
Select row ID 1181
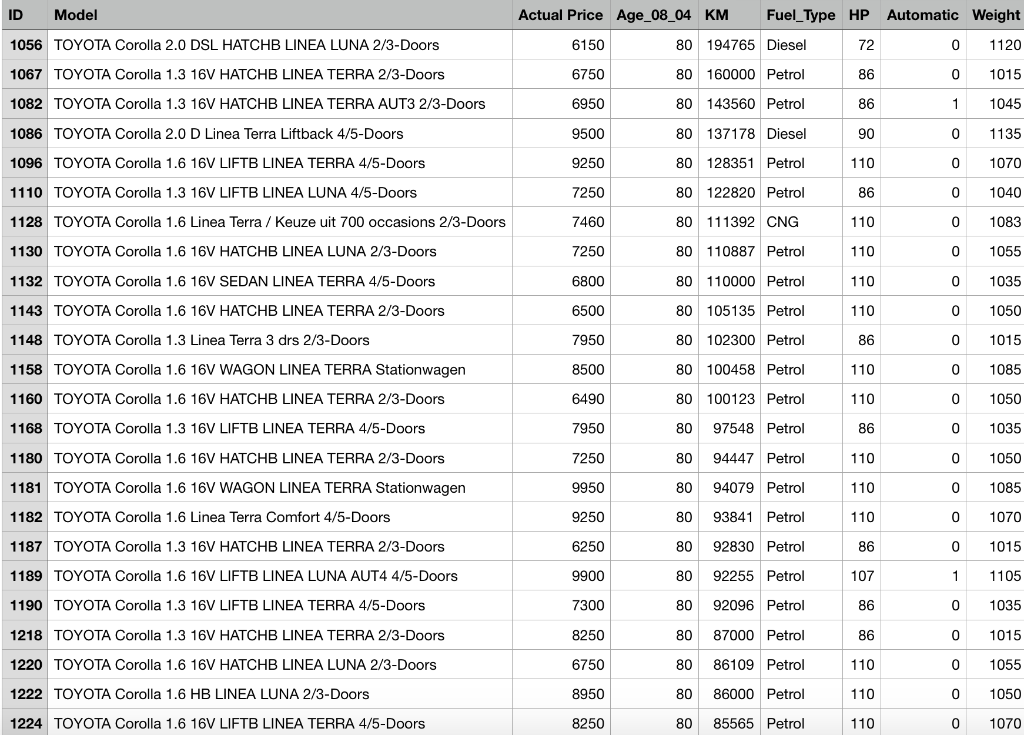24,488
